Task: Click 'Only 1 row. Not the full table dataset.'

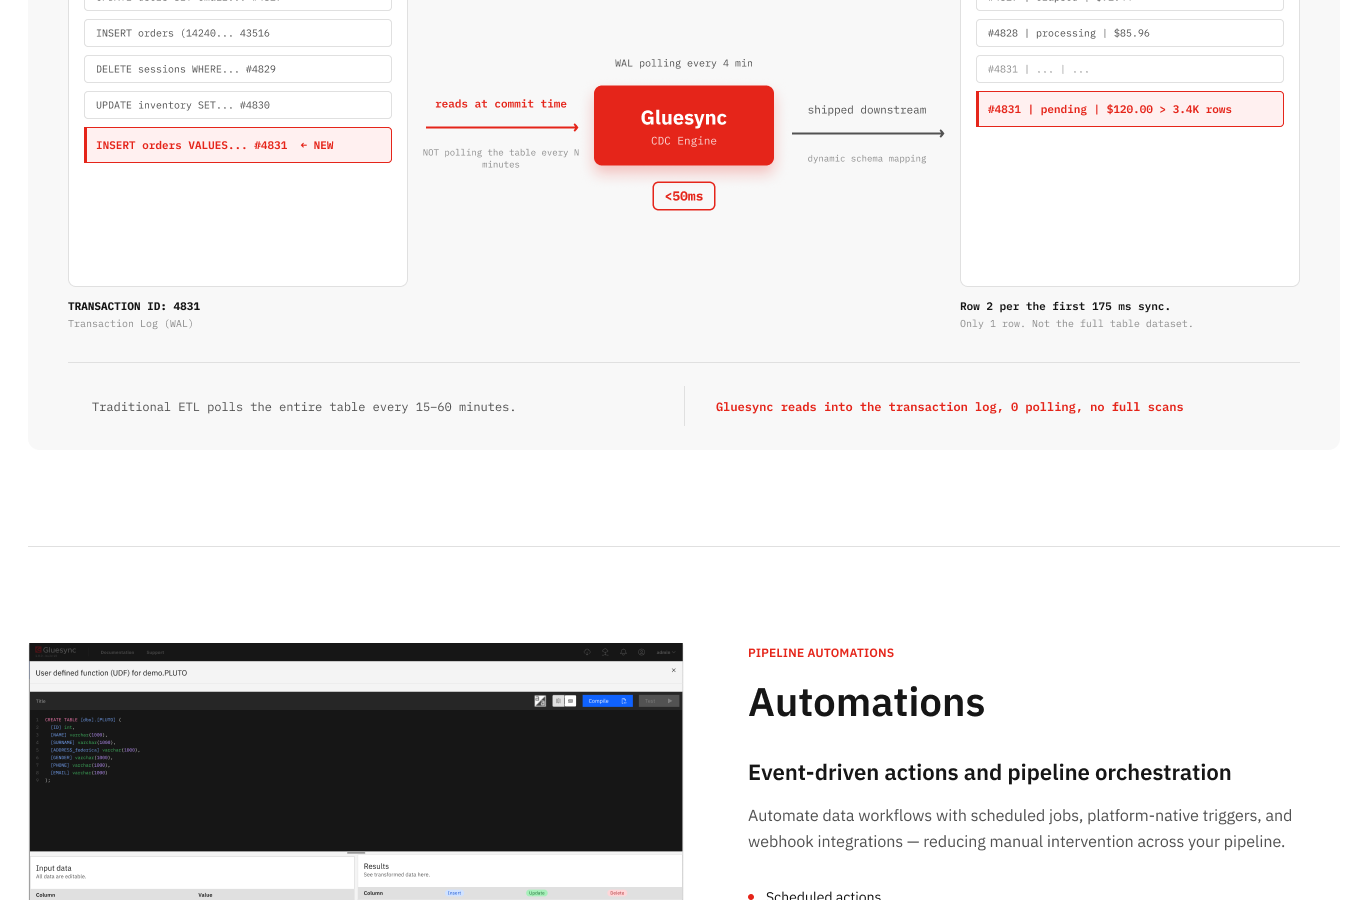Action: pyautogui.click(x=1076, y=324)
